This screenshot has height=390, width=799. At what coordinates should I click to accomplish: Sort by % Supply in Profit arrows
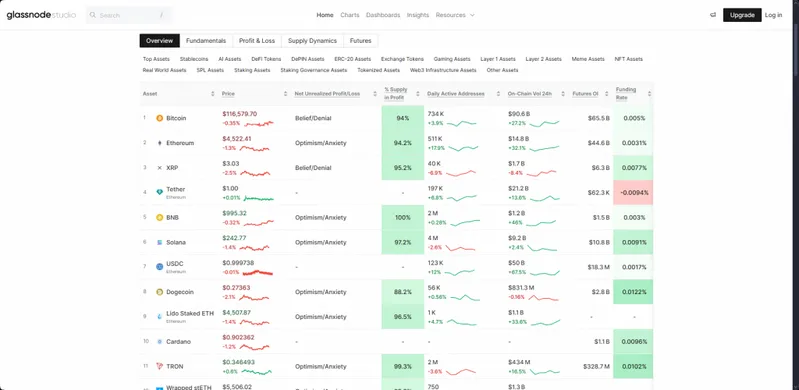click(x=417, y=94)
